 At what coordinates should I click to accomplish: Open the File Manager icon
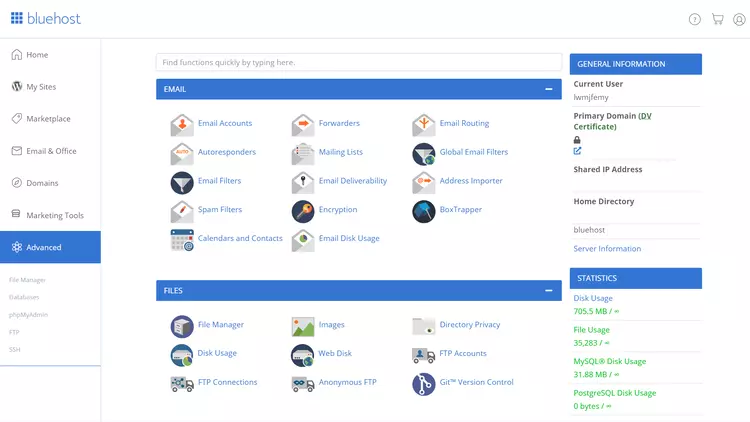point(182,326)
